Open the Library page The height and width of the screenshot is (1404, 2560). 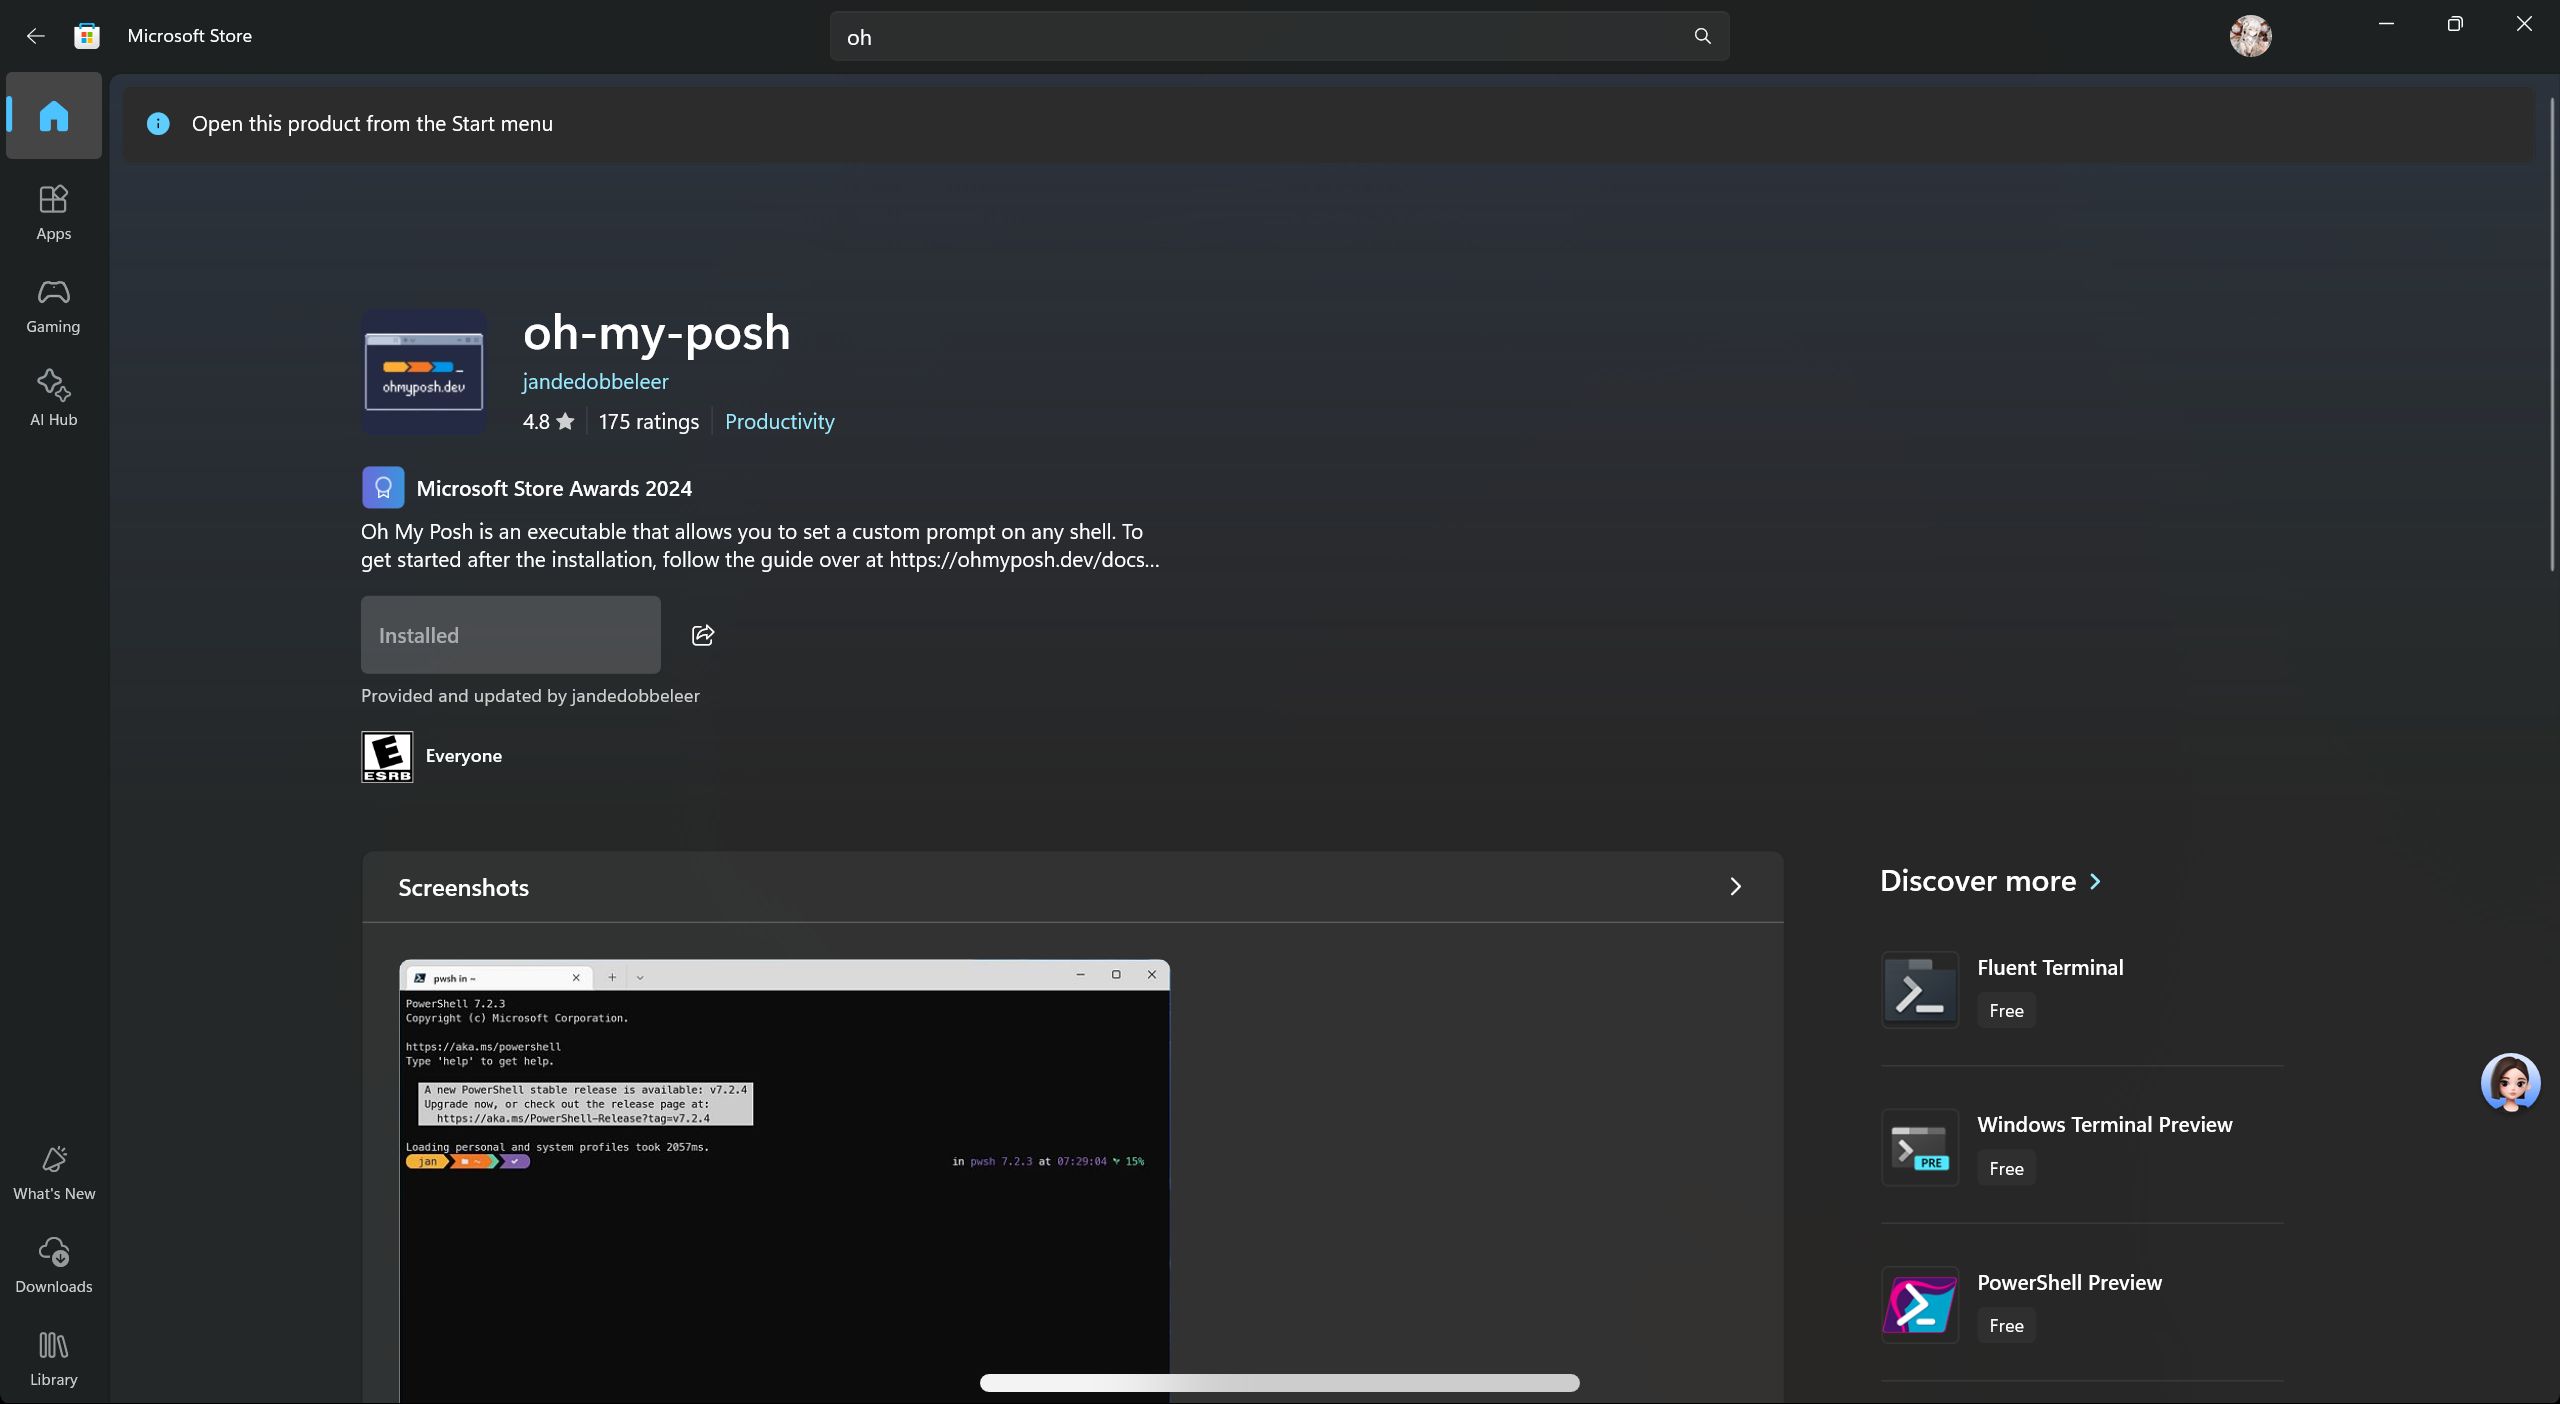pos(53,1358)
